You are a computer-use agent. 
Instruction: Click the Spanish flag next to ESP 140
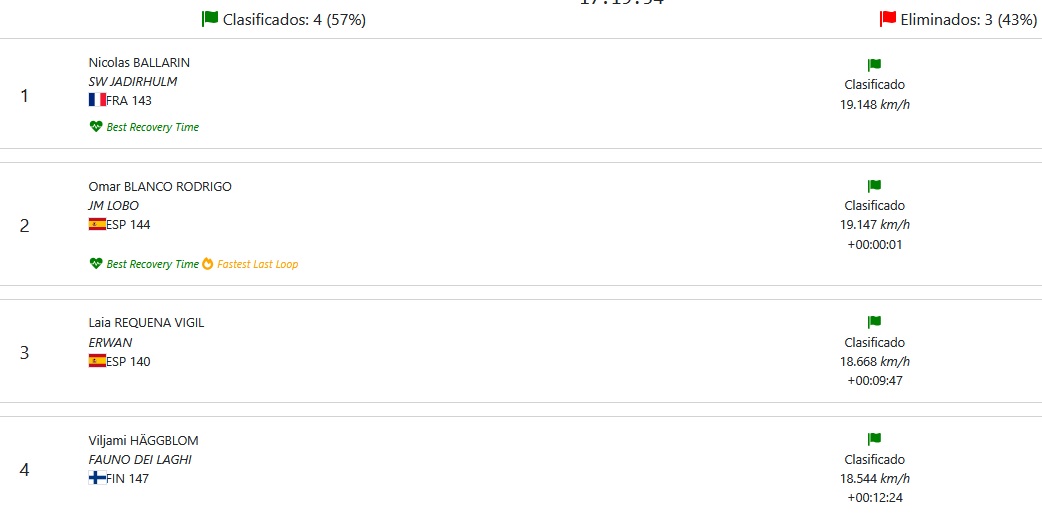pyautogui.click(x=97, y=361)
